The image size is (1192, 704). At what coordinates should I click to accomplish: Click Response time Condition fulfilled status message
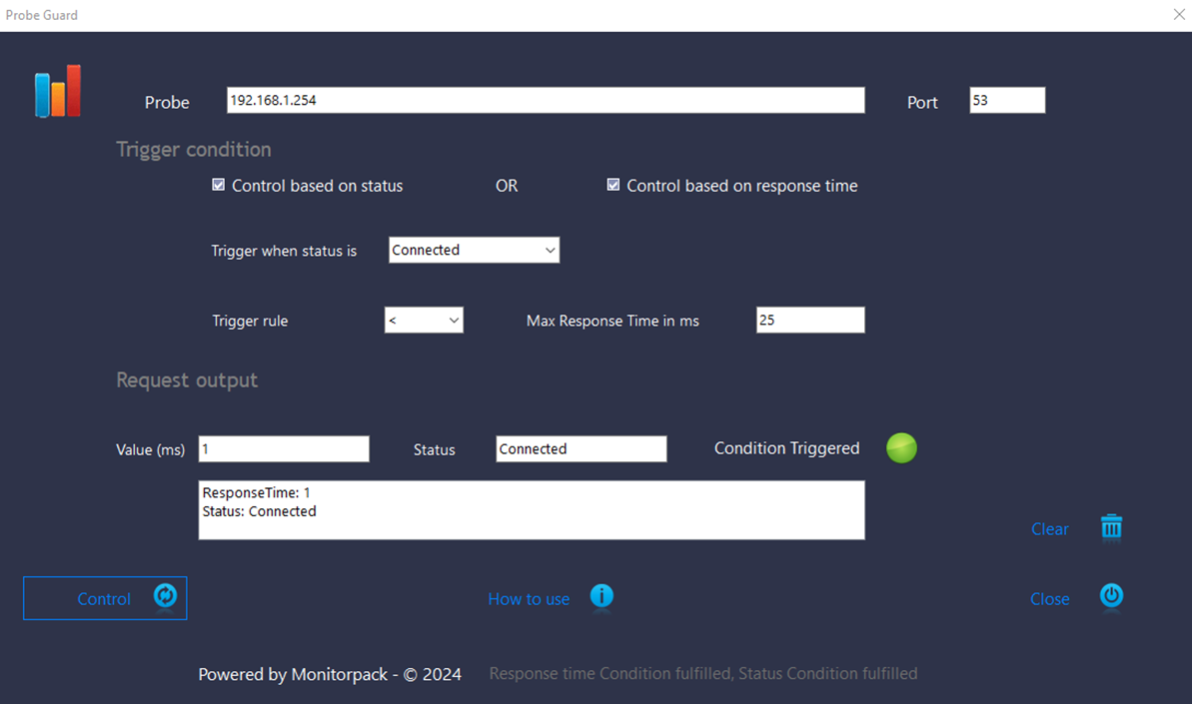coord(703,674)
